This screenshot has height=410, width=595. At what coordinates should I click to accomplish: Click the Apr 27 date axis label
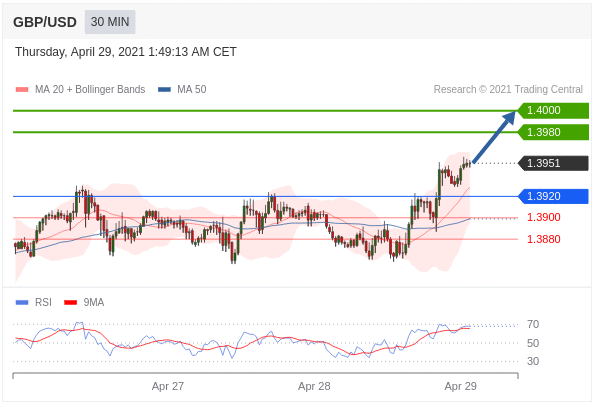(x=168, y=386)
